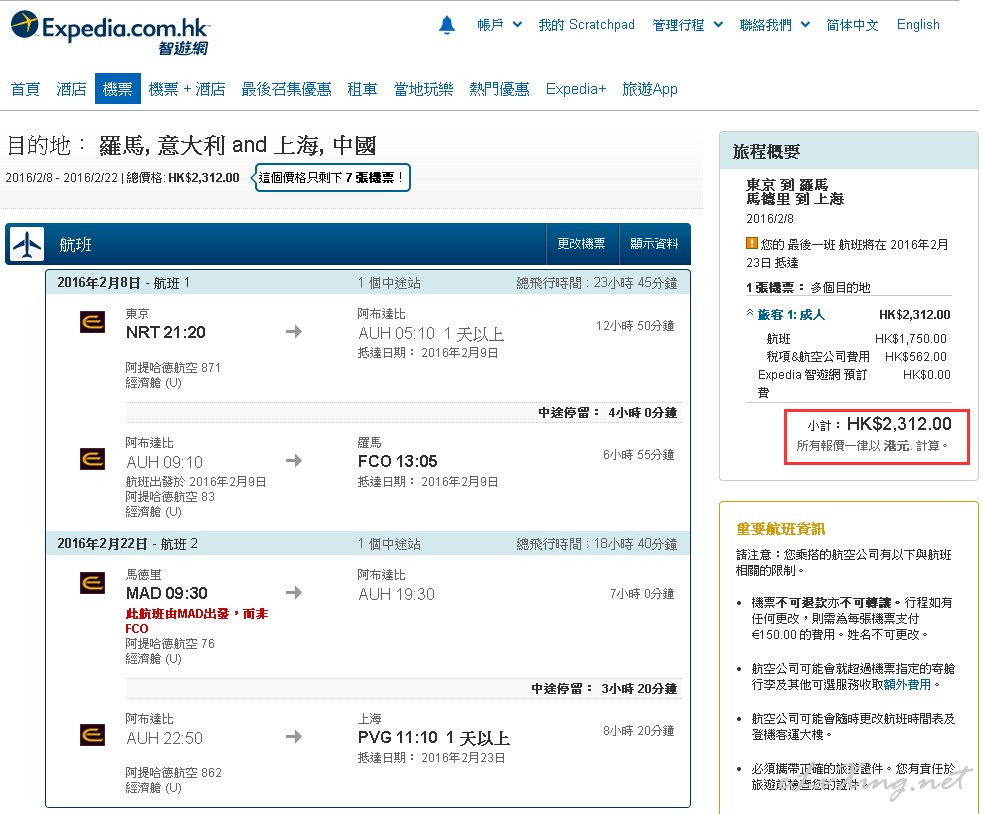
Task: Click the 7 tickets left notice
Action: point(332,177)
